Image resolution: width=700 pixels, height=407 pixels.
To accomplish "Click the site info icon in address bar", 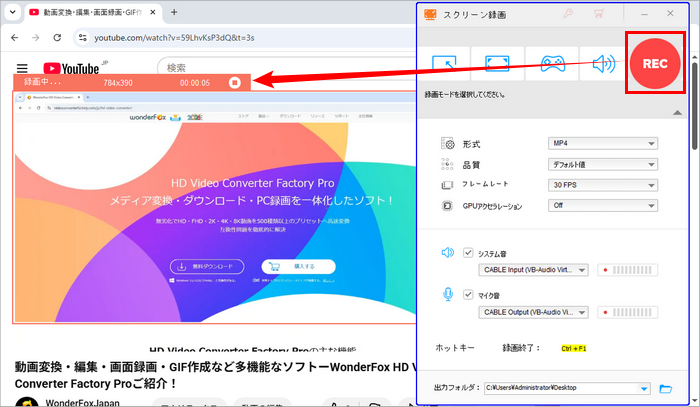I will tap(83, 37).
